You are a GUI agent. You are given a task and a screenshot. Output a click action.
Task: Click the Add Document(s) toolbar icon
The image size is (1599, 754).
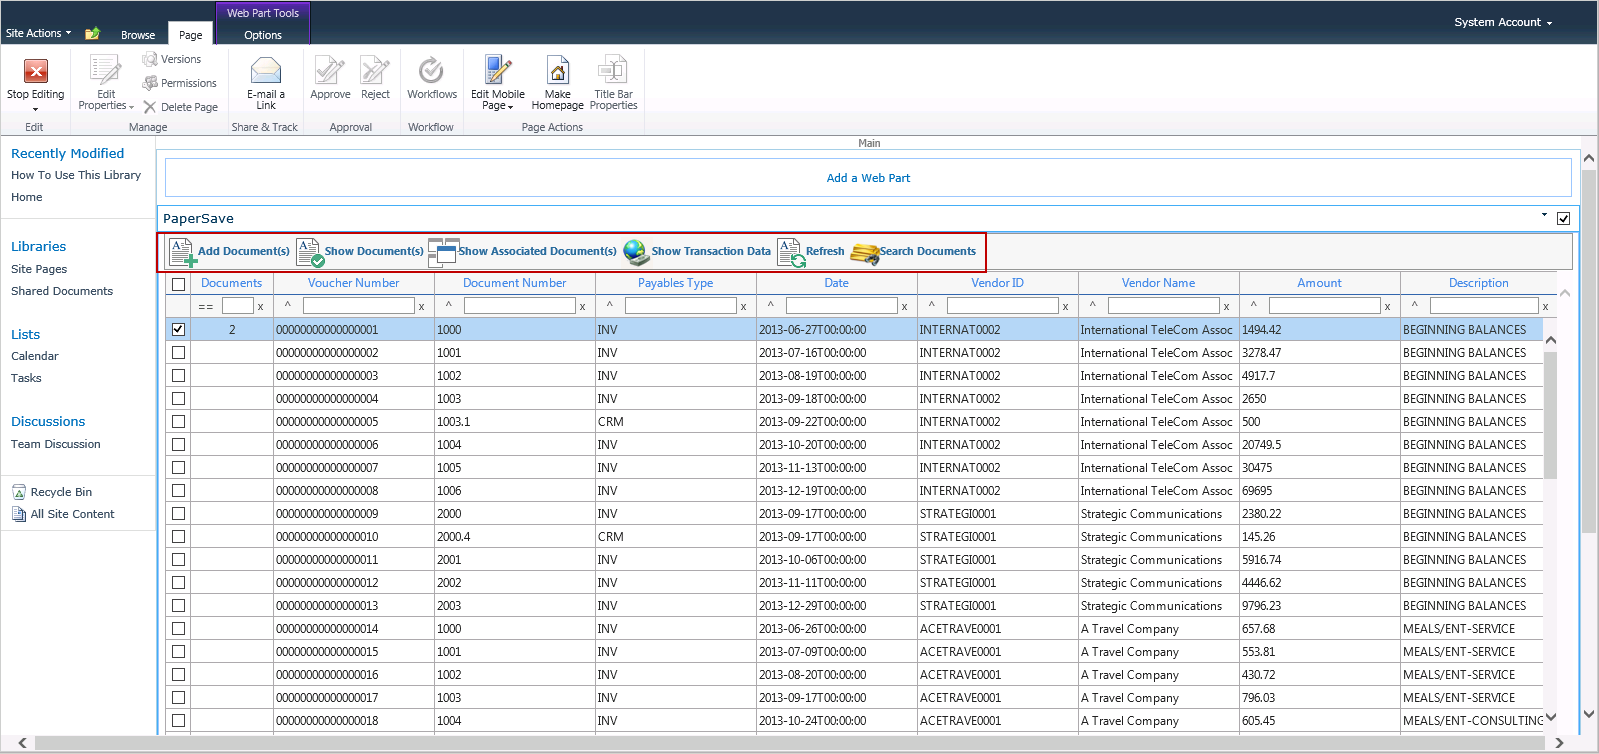(181, 252)
